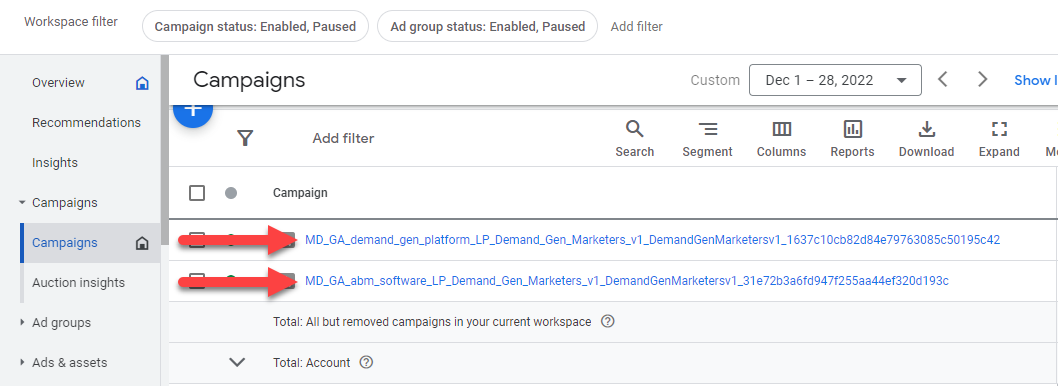
Task: Click the funnel filter icon
Action: (245, 138)
